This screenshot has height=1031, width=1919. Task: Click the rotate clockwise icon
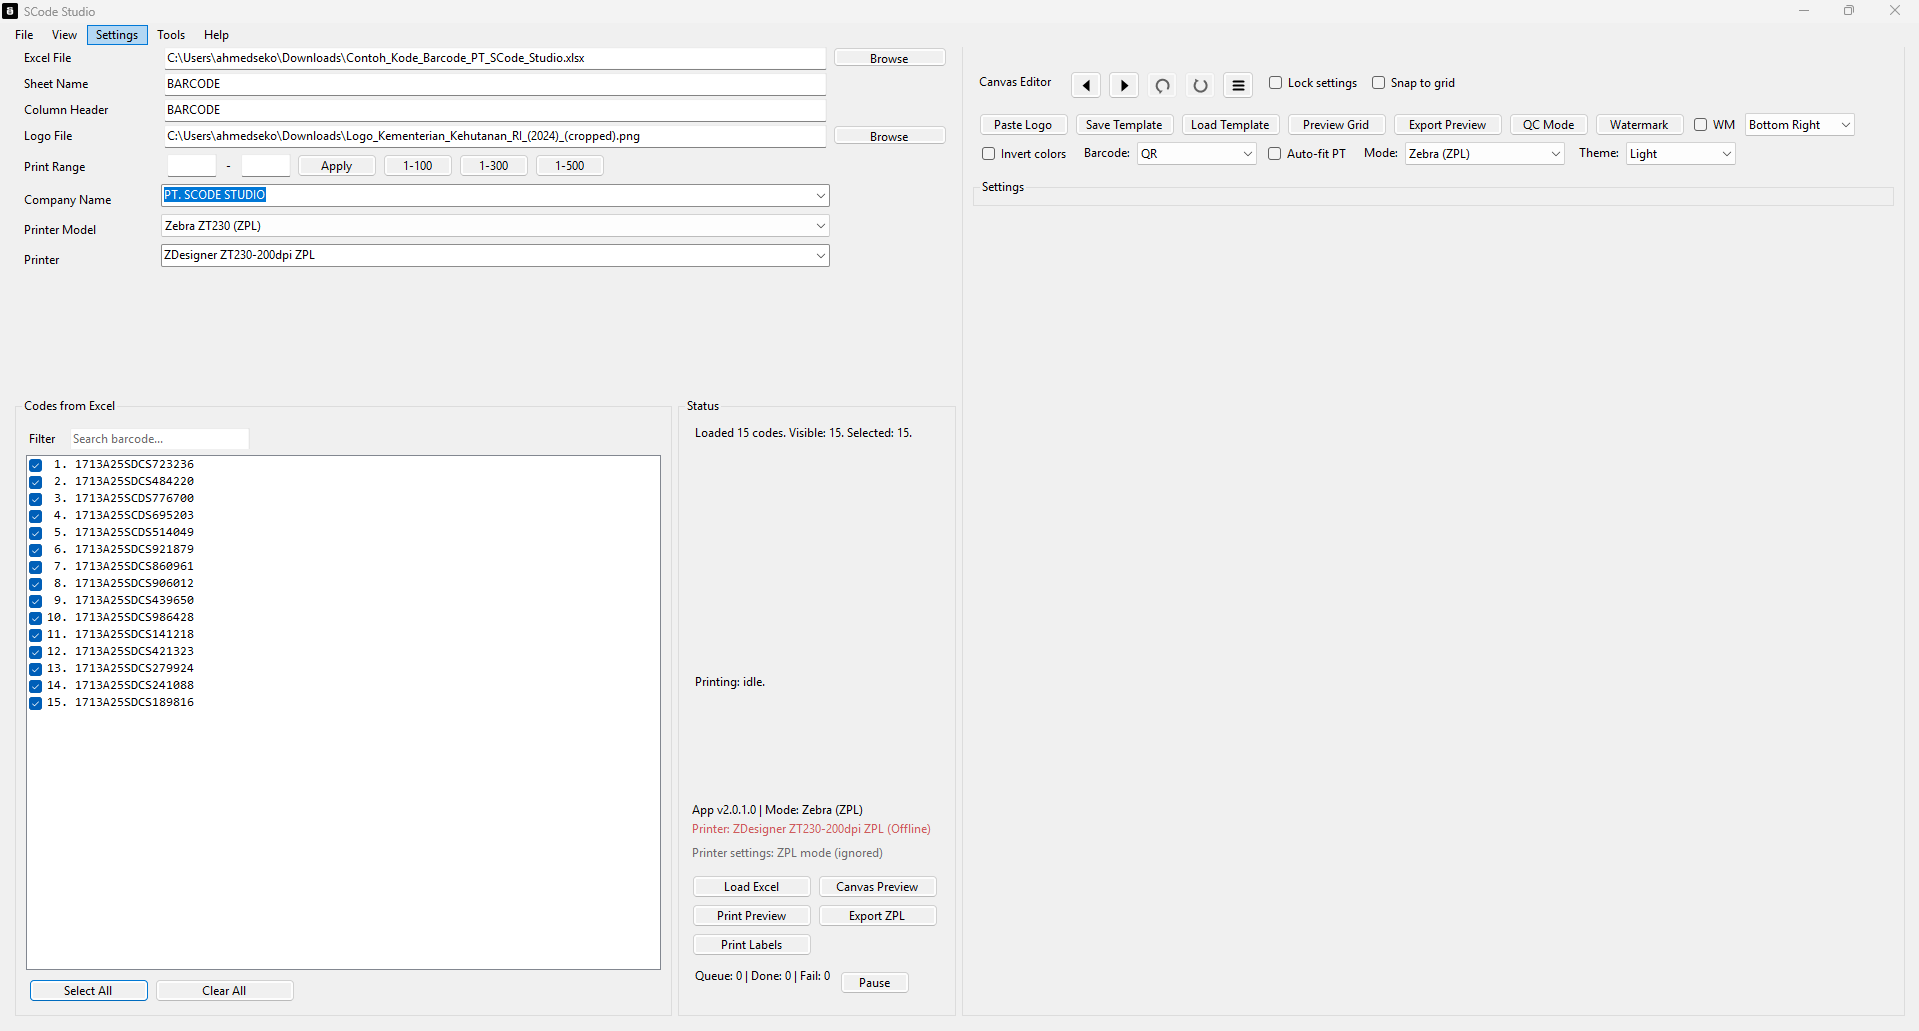[x=1200, y=85]
